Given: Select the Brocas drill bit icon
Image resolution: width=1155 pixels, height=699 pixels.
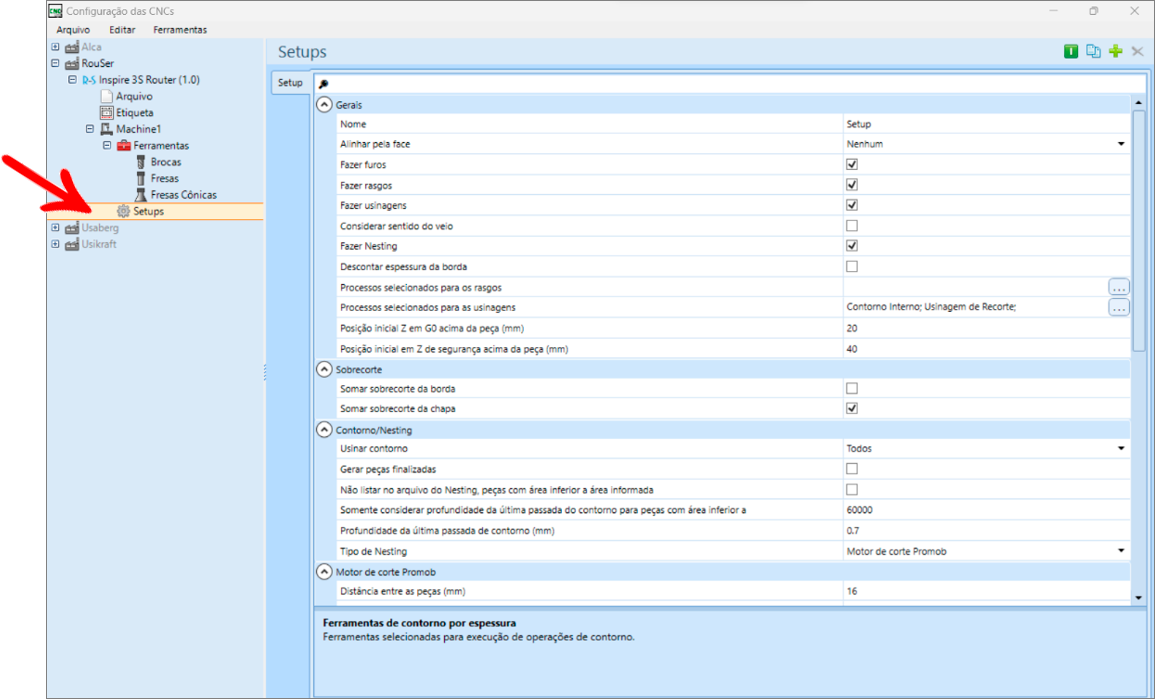Looking at the screenshot, I should pyautogui.click(x=141, y=162).
